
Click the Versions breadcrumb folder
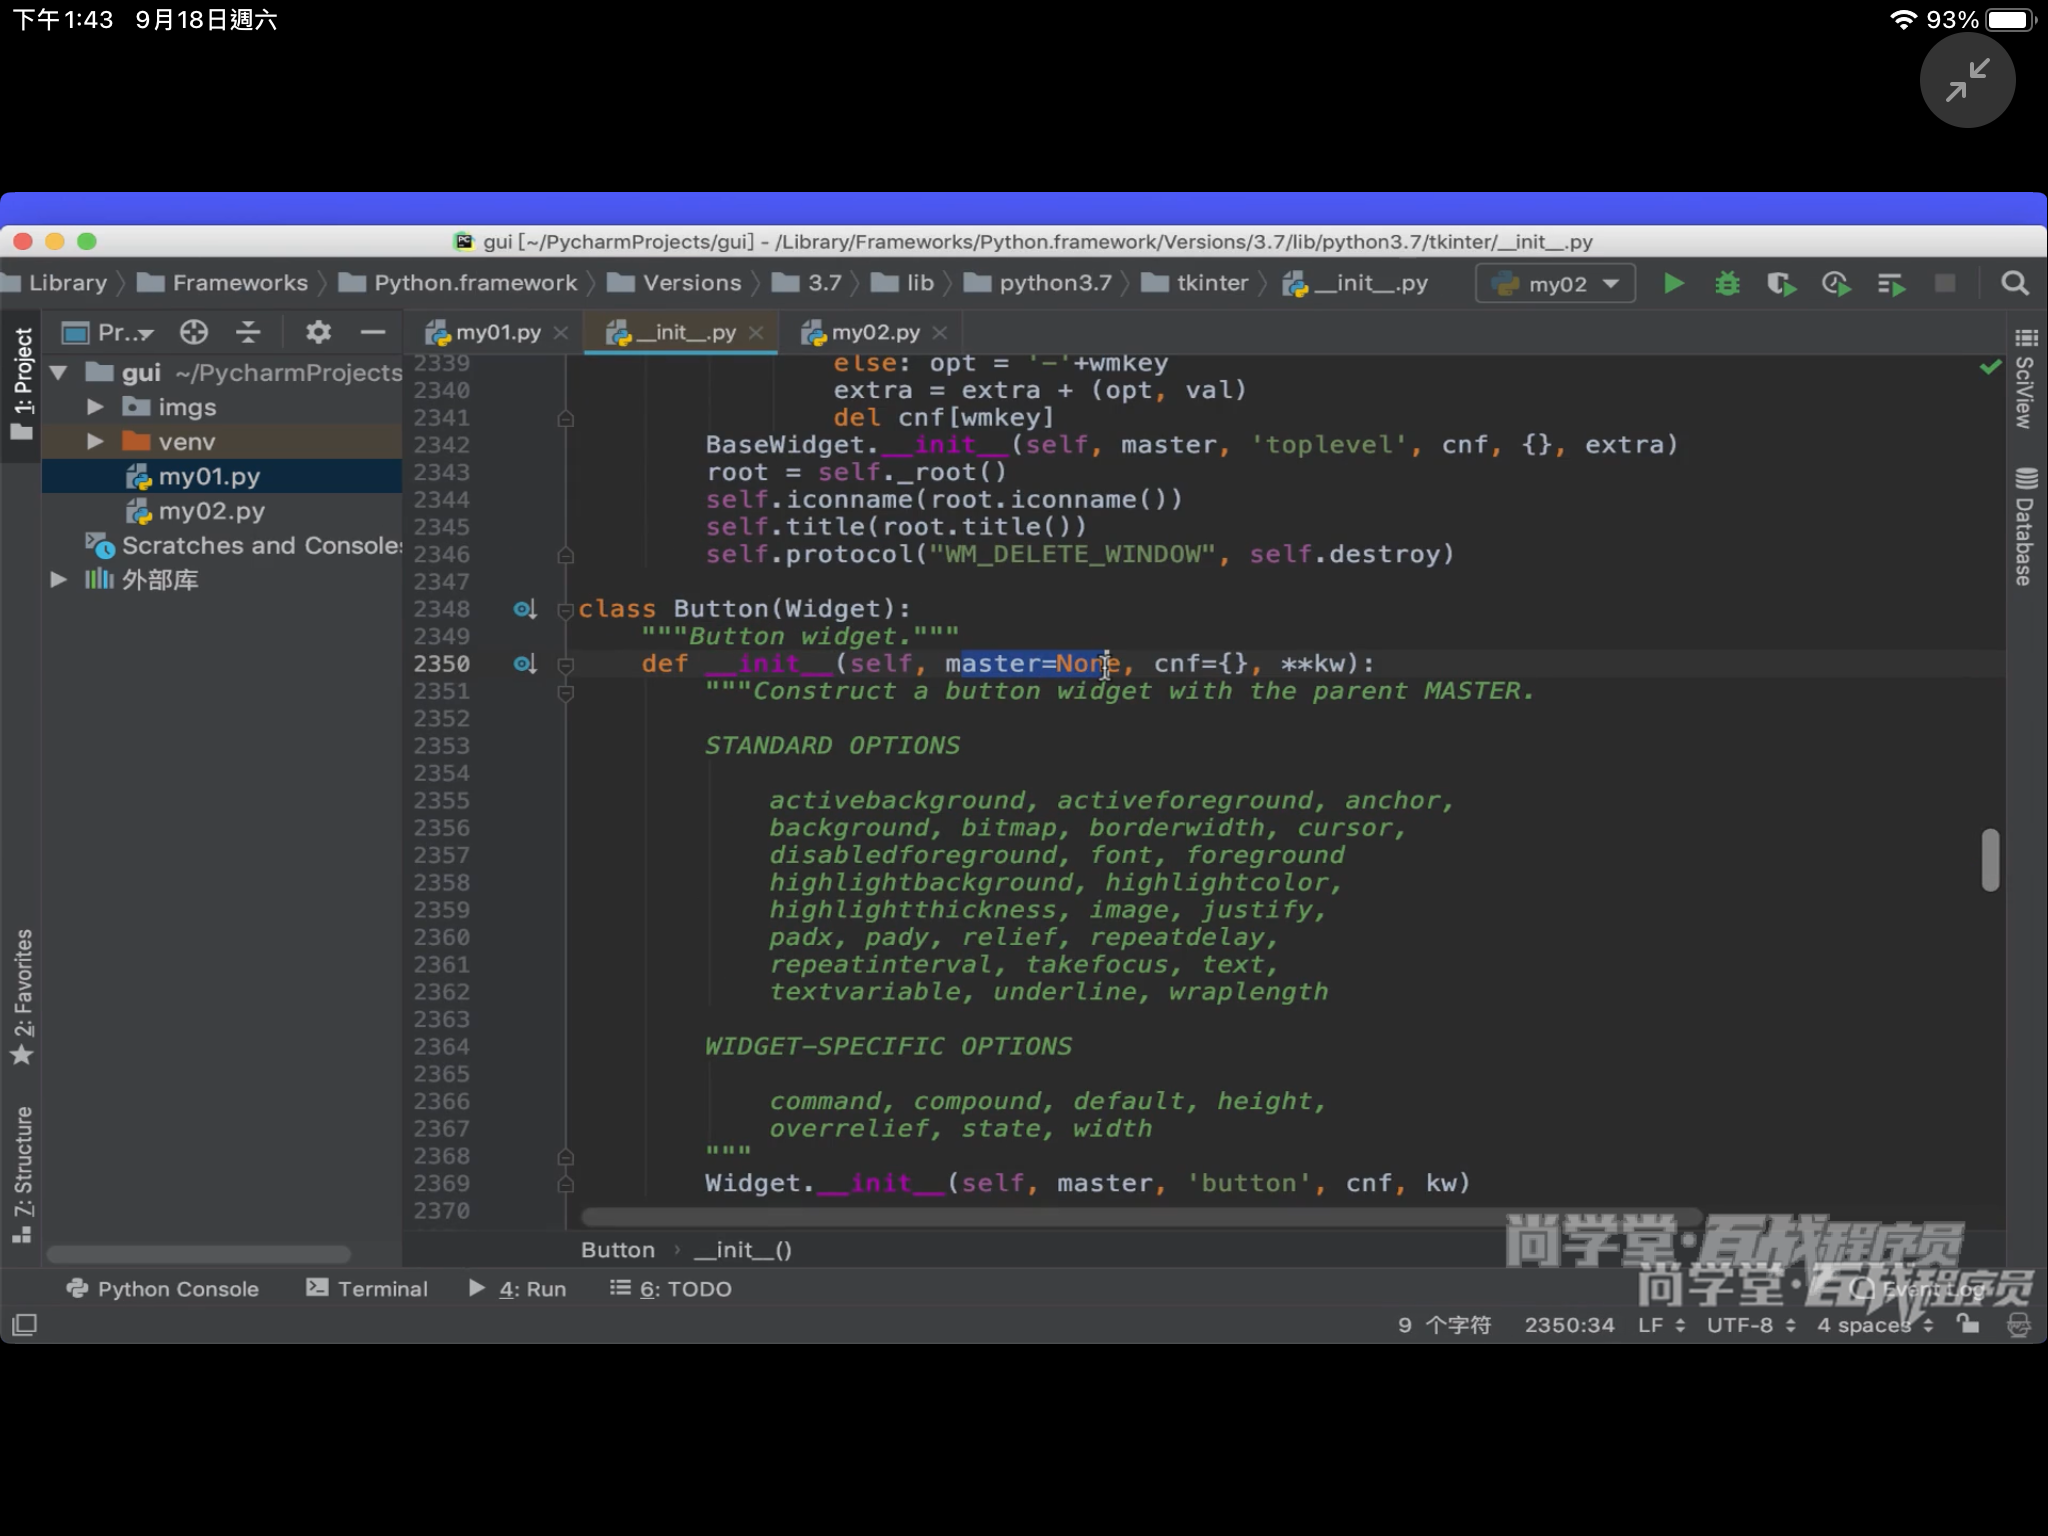[x=675, y=283]
